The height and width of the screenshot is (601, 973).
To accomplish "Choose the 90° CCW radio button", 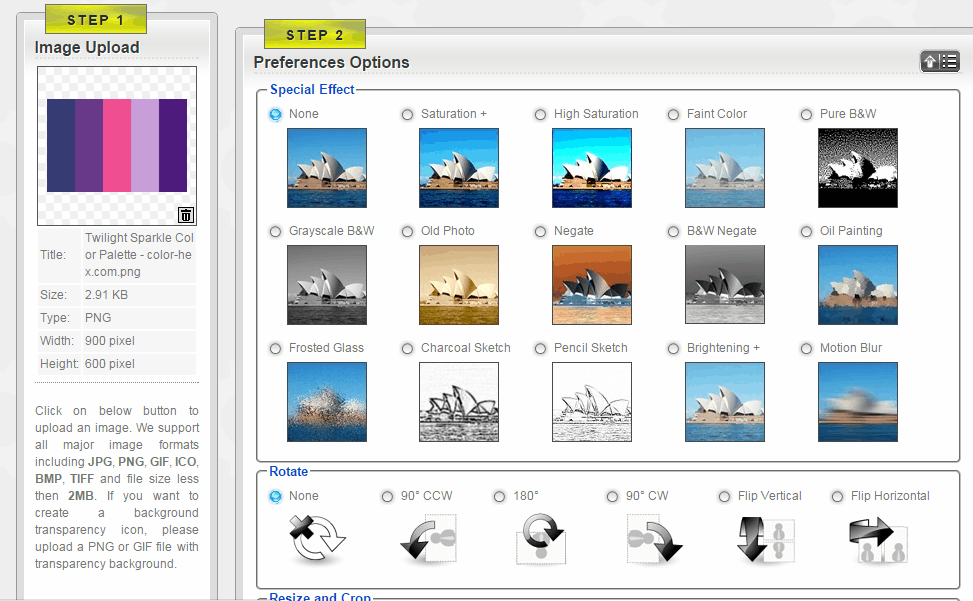I will [387, 497].
